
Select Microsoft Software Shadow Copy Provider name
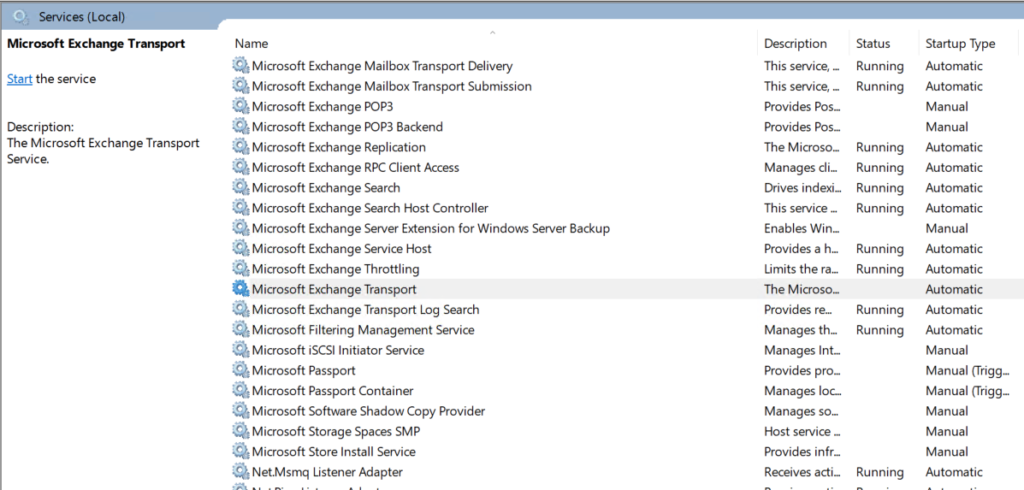[368, 410]
